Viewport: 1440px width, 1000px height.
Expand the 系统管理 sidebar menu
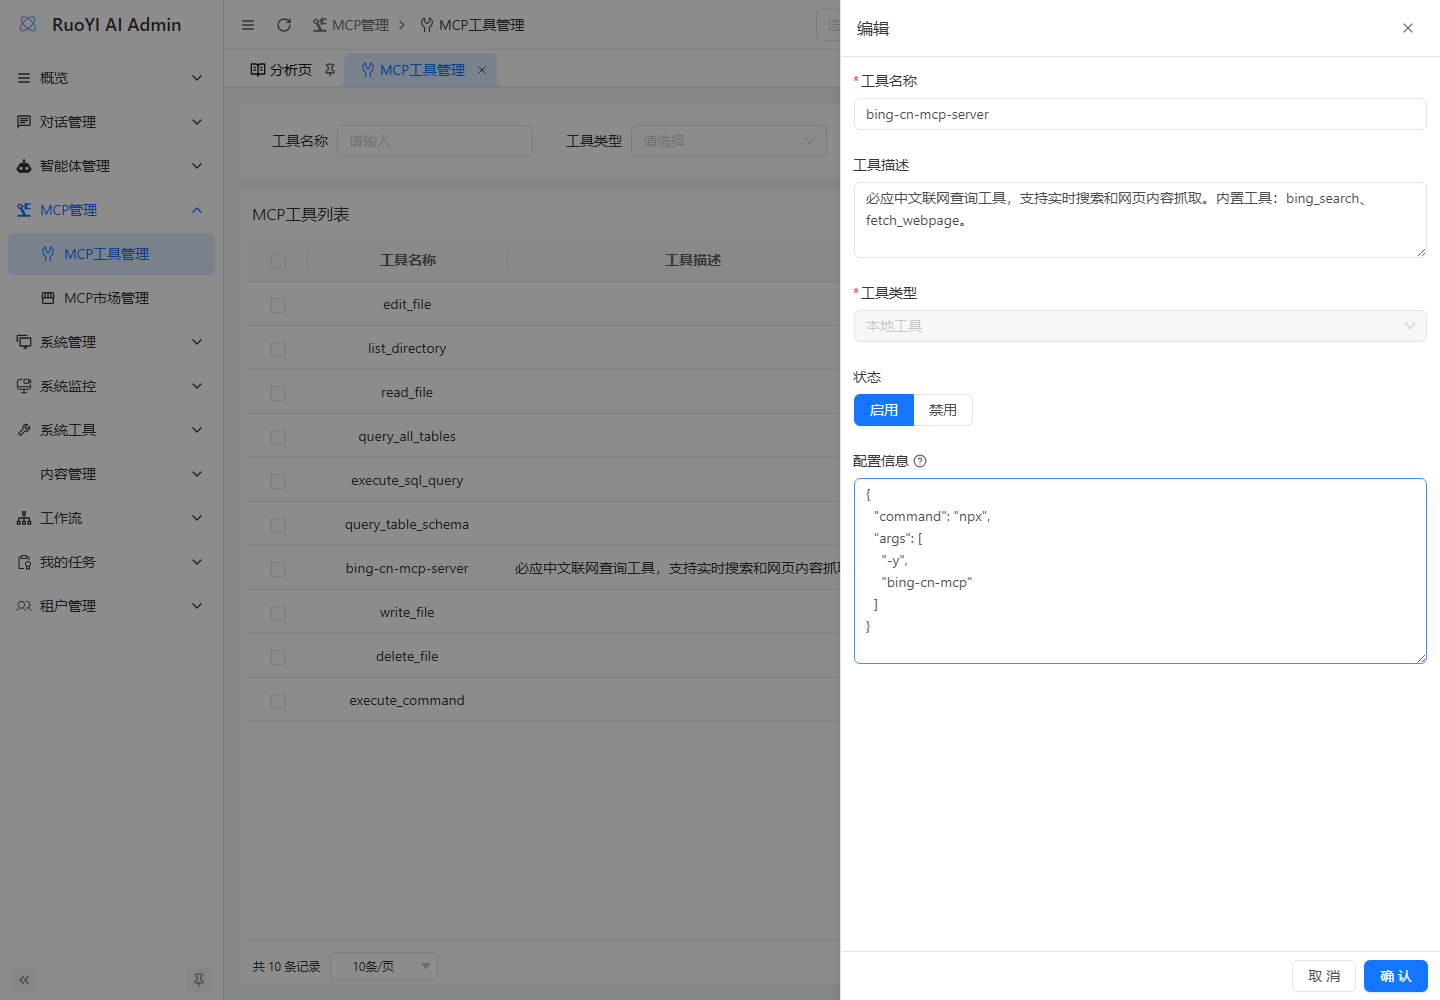111,342
